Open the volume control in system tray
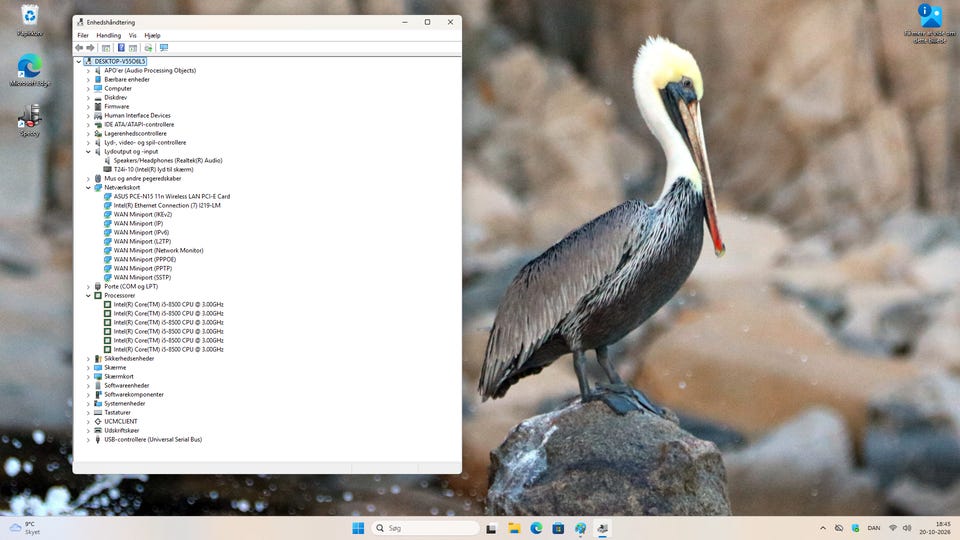This screenshot has width=960, height=540. pos(907,528)
